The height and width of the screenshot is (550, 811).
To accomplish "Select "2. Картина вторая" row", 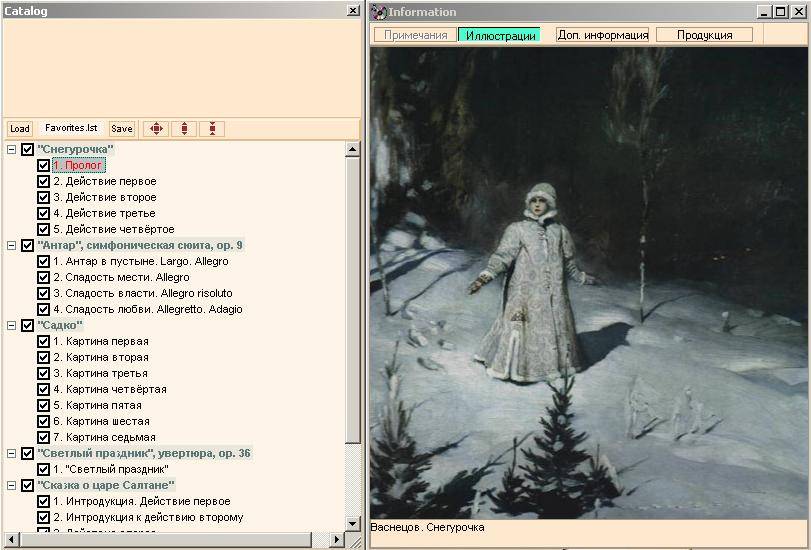I will (101, 358).
